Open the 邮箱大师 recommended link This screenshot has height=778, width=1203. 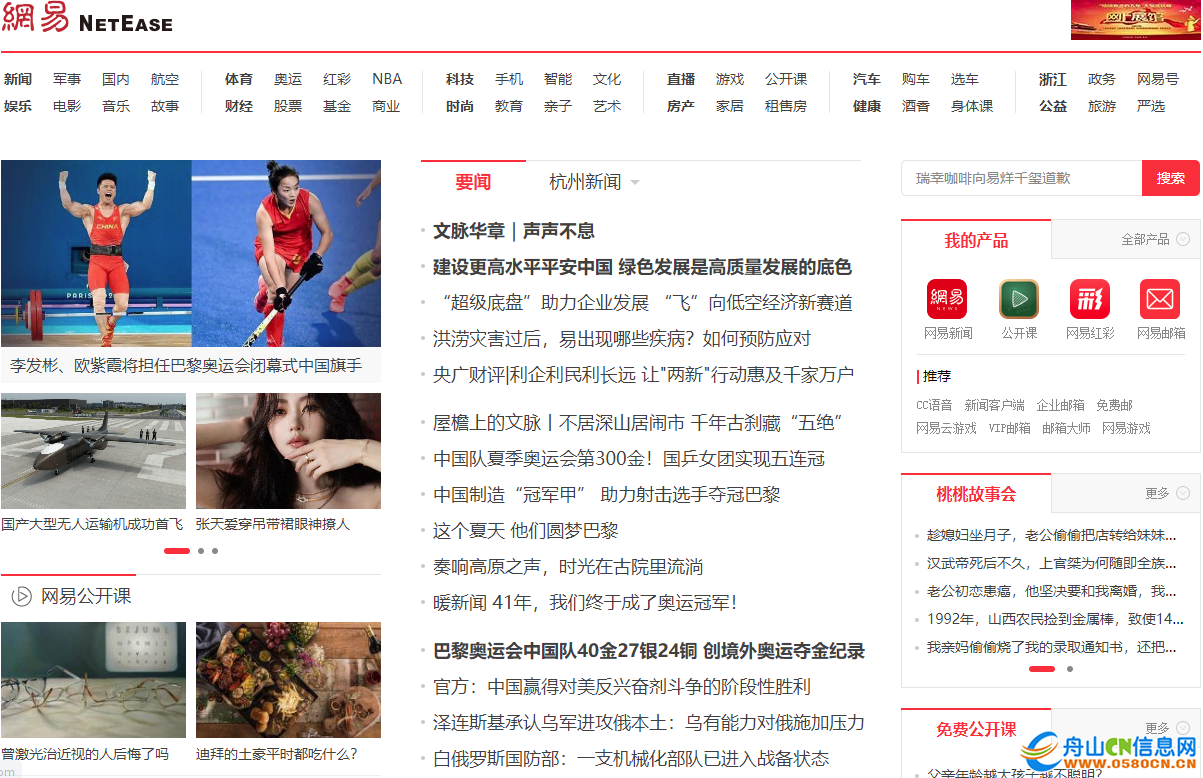click(x=1066, y=428)
